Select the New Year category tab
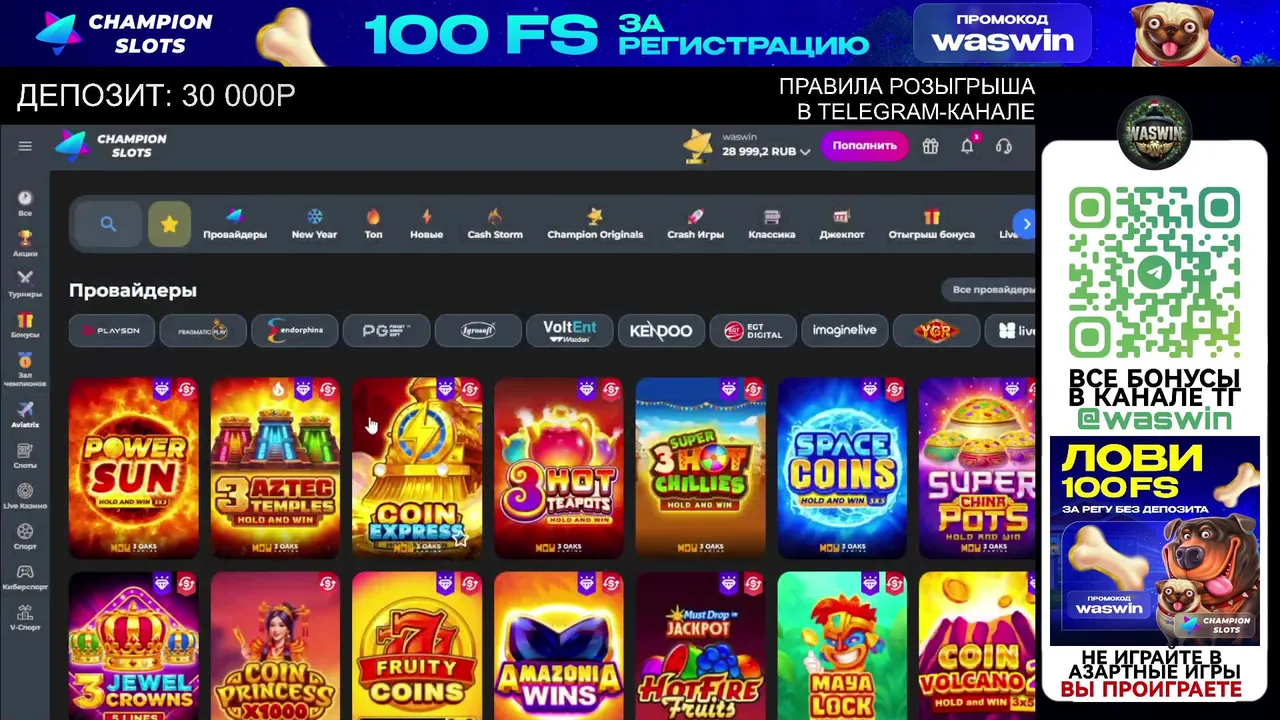Image resolution: width=1280 pixels, height=720 pixels. [x=314, y=224]
